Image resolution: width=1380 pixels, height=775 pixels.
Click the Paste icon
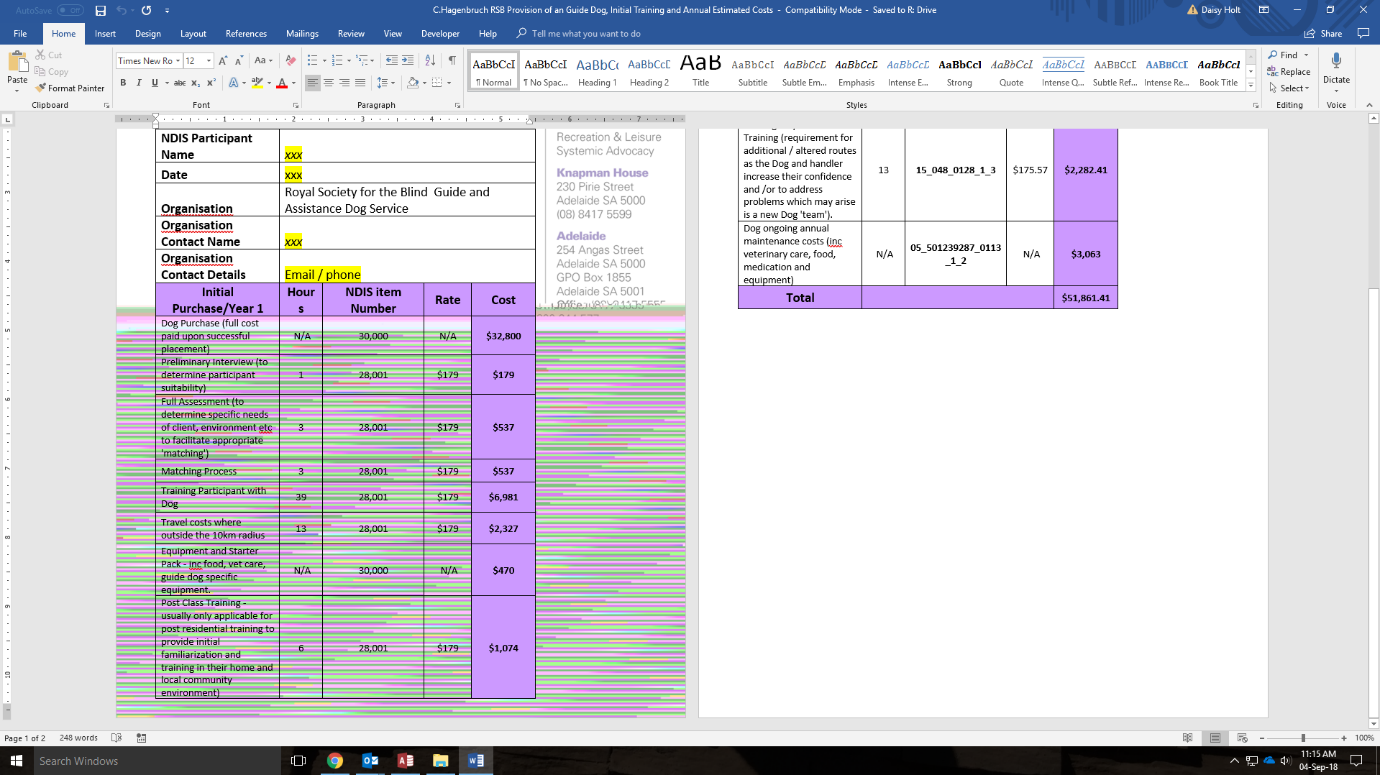tap(17, 63)
